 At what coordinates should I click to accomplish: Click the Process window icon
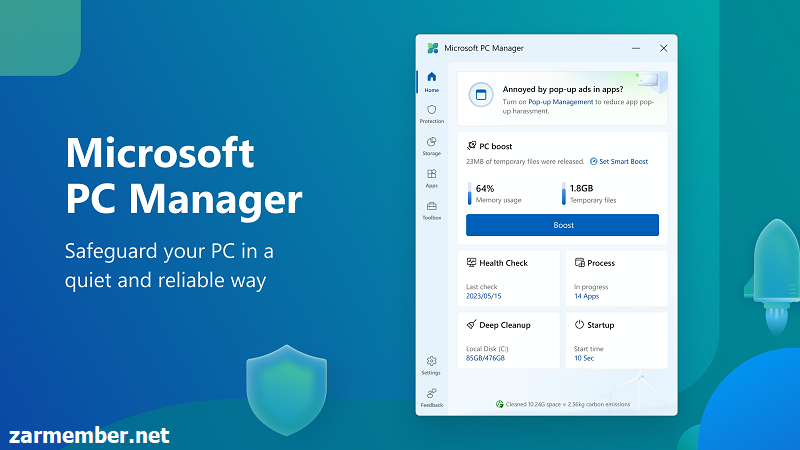coord(580,263)
